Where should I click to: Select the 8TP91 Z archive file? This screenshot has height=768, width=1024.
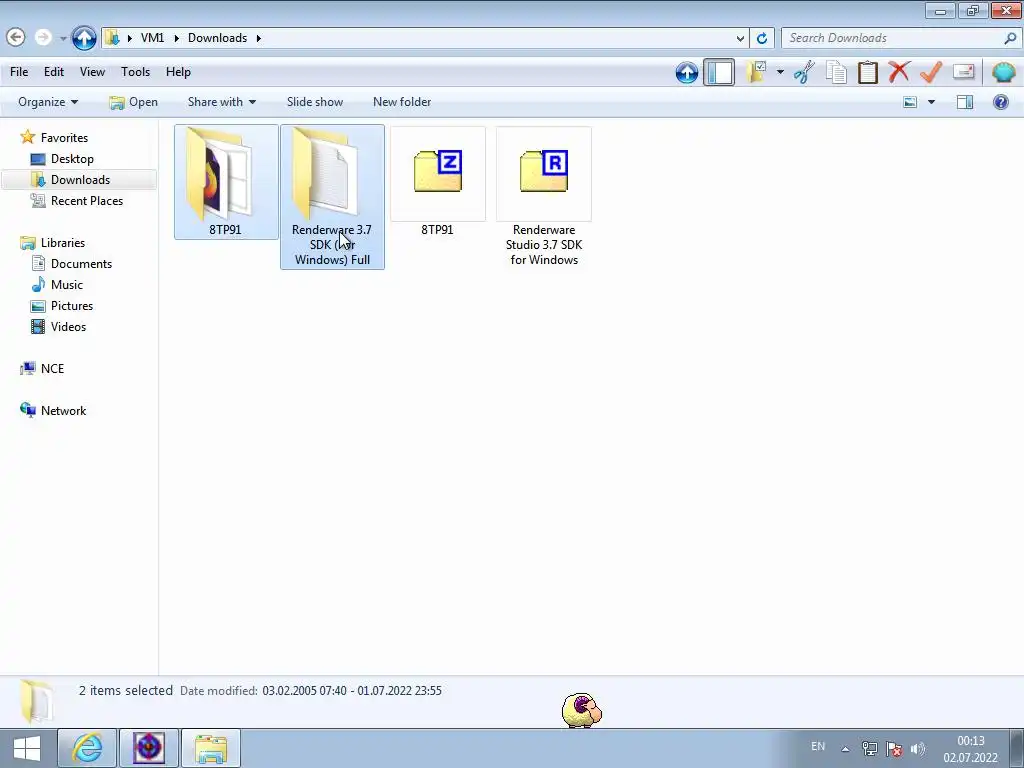[x=438, y=182]
